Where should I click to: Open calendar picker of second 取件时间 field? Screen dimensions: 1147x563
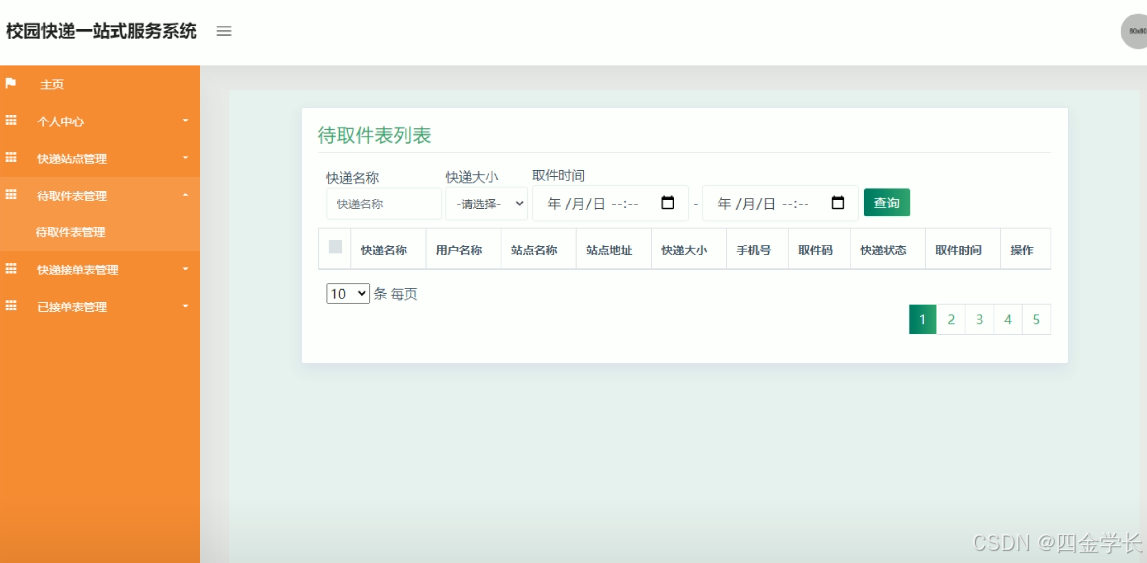tap(838, 203)
